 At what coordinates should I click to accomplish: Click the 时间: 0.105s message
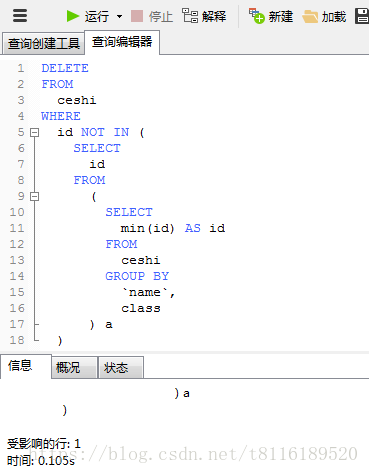click(x=41, y=461)
